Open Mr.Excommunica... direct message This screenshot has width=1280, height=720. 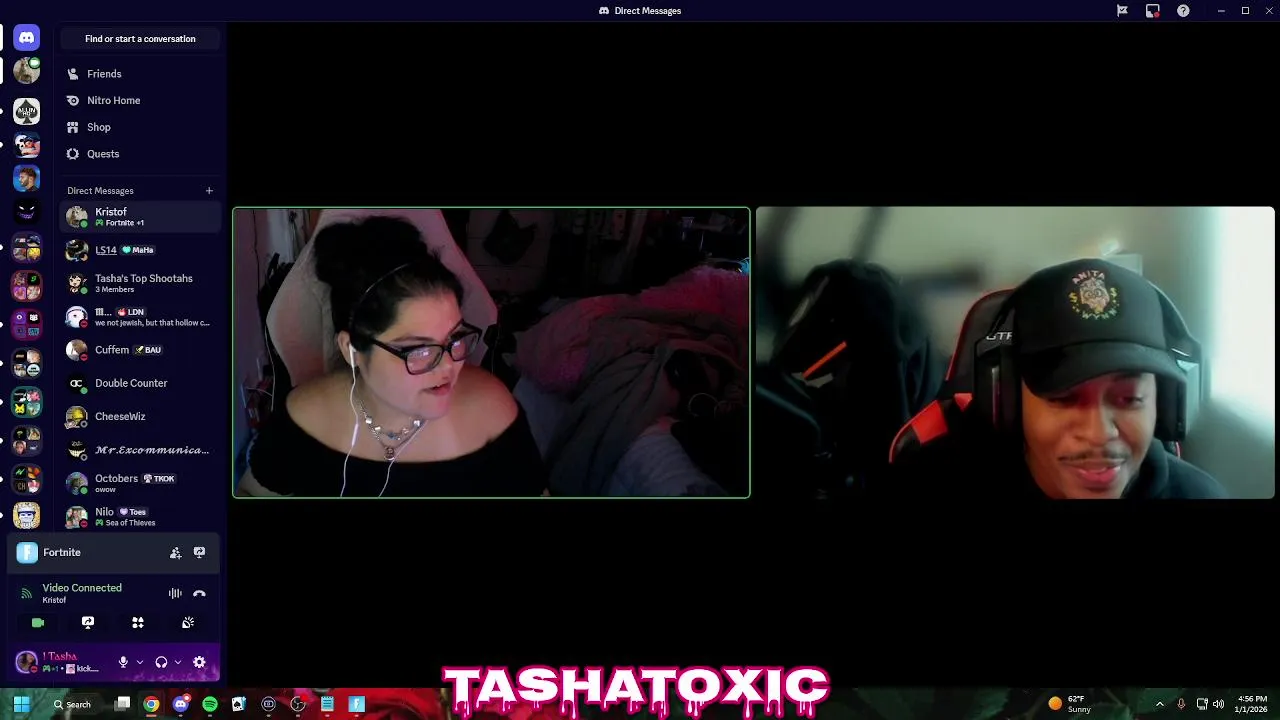(140, 450)
